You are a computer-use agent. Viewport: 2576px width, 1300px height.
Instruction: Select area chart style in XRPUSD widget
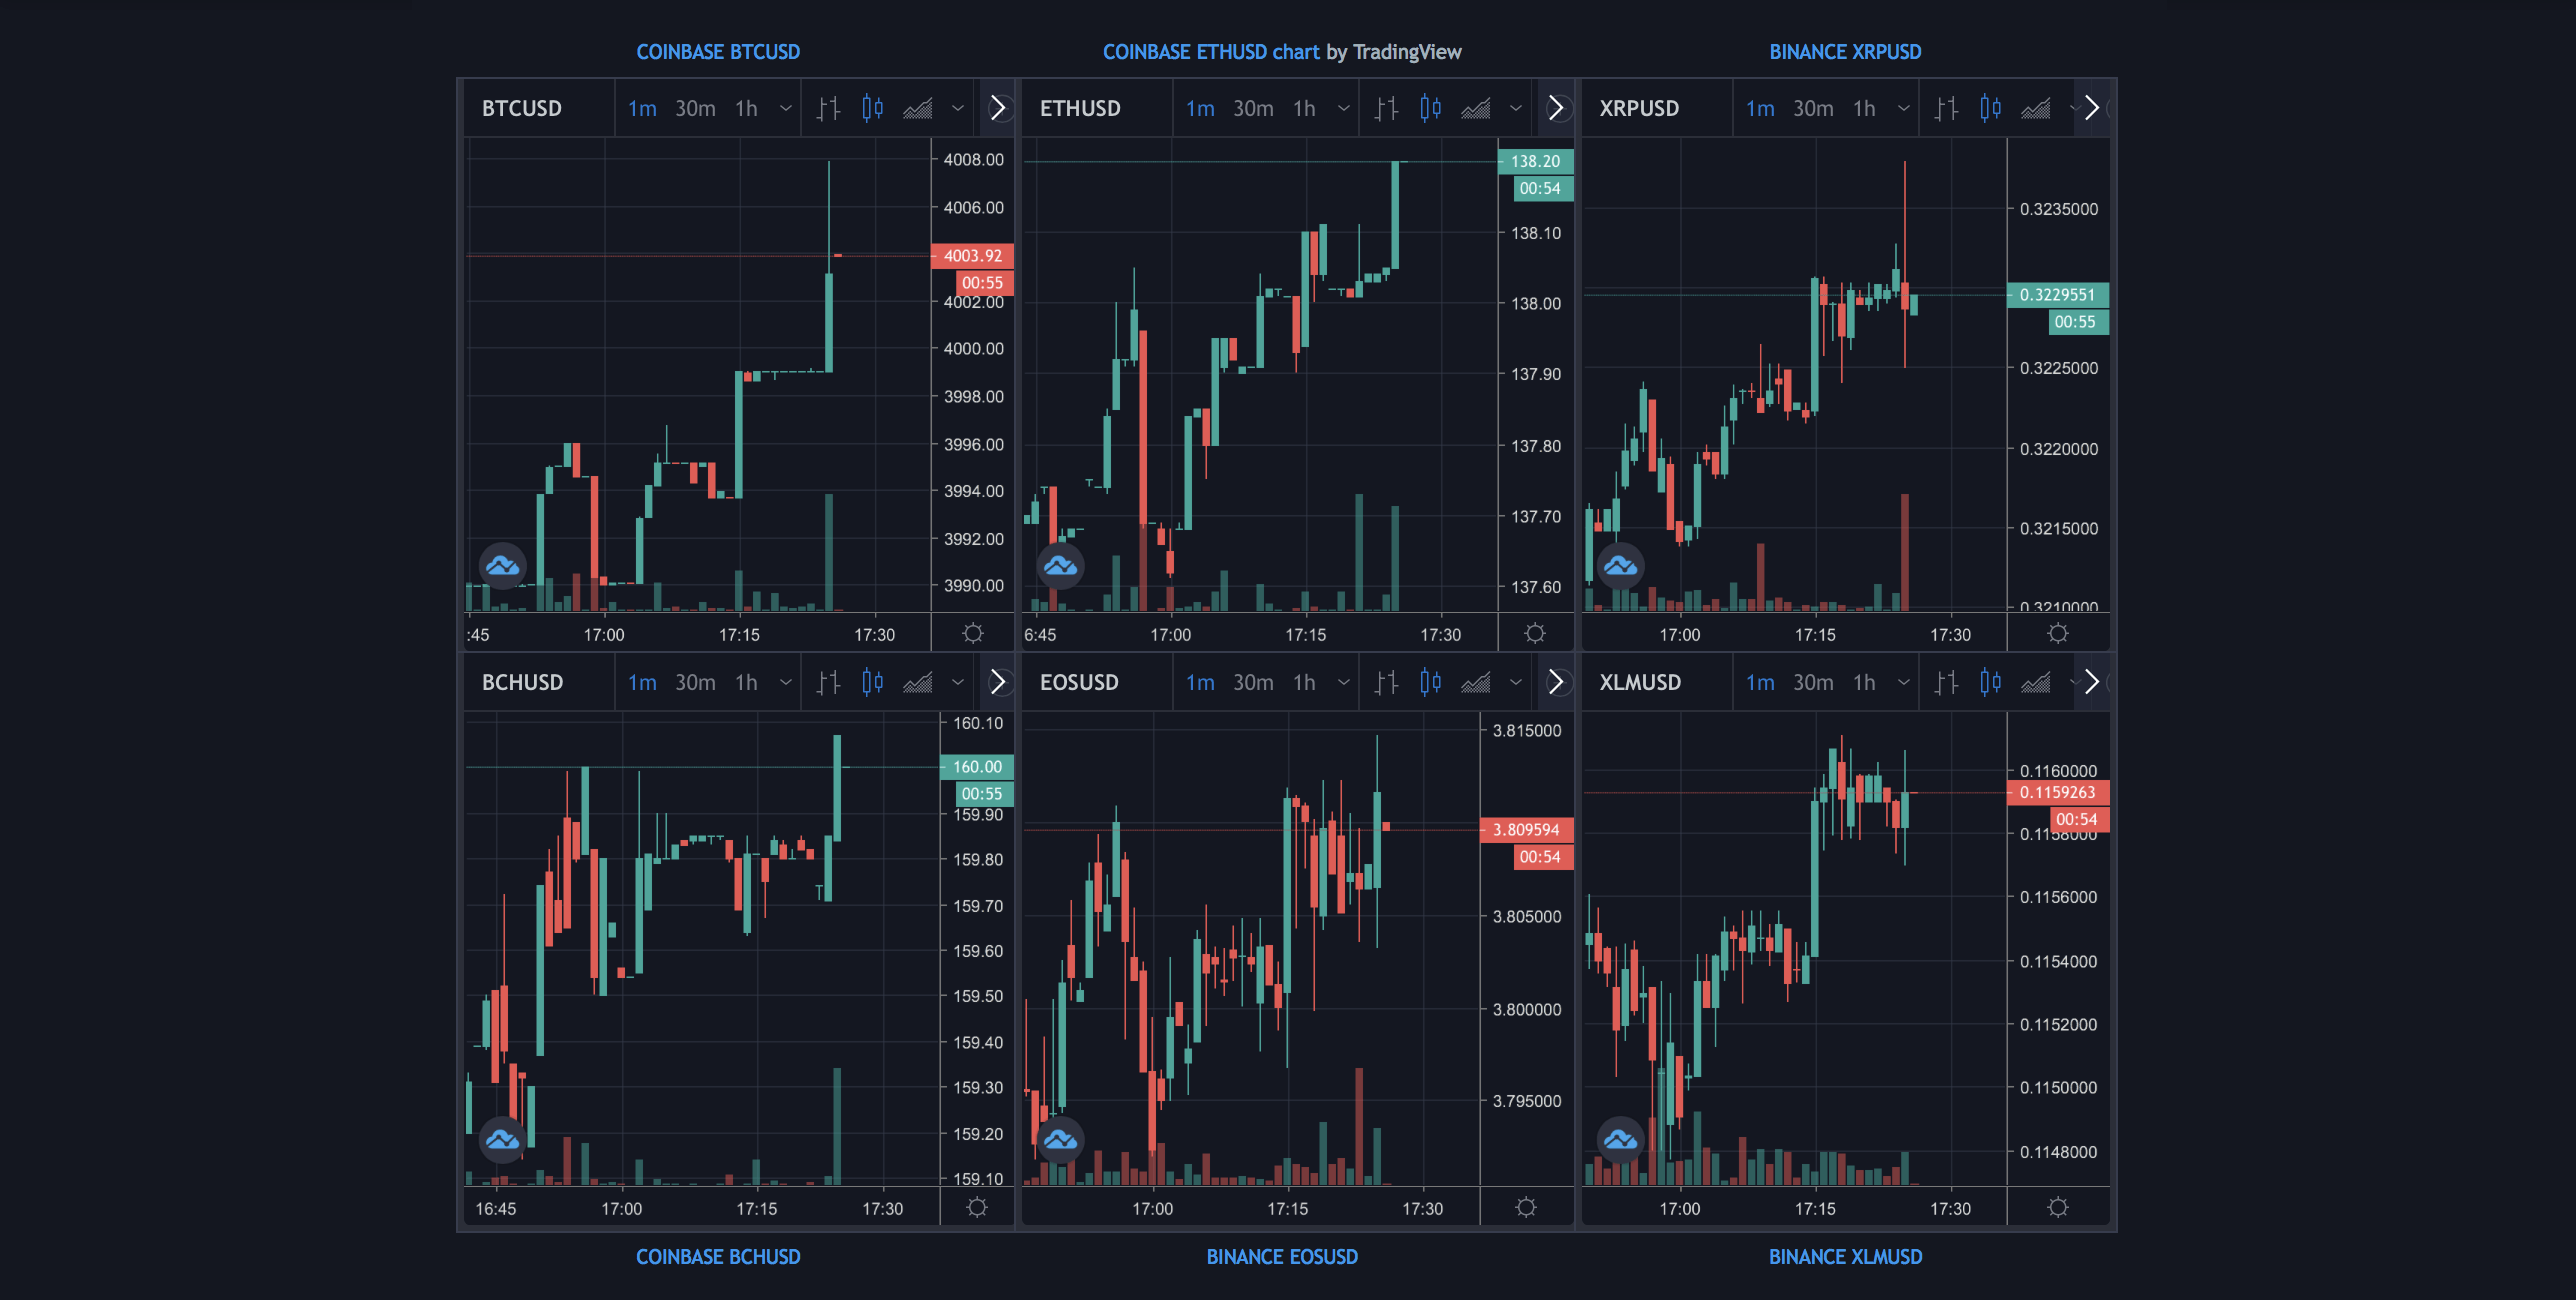(x=2035, y=108)
